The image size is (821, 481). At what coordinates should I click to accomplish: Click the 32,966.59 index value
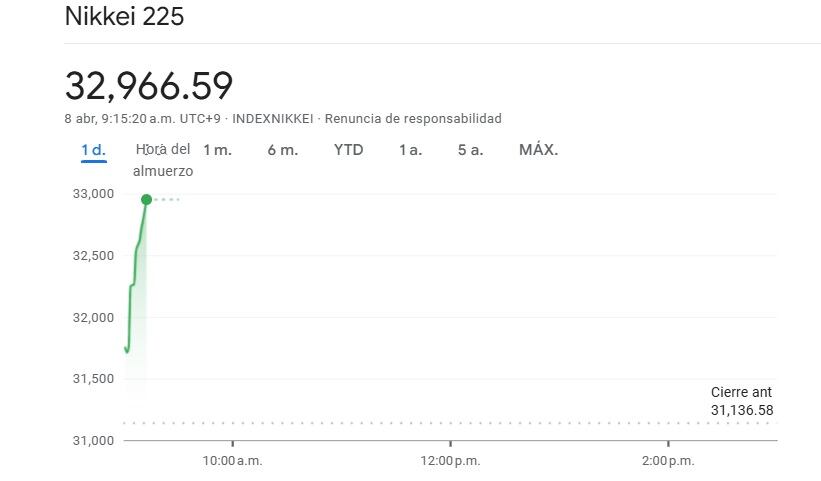(149, 86)
